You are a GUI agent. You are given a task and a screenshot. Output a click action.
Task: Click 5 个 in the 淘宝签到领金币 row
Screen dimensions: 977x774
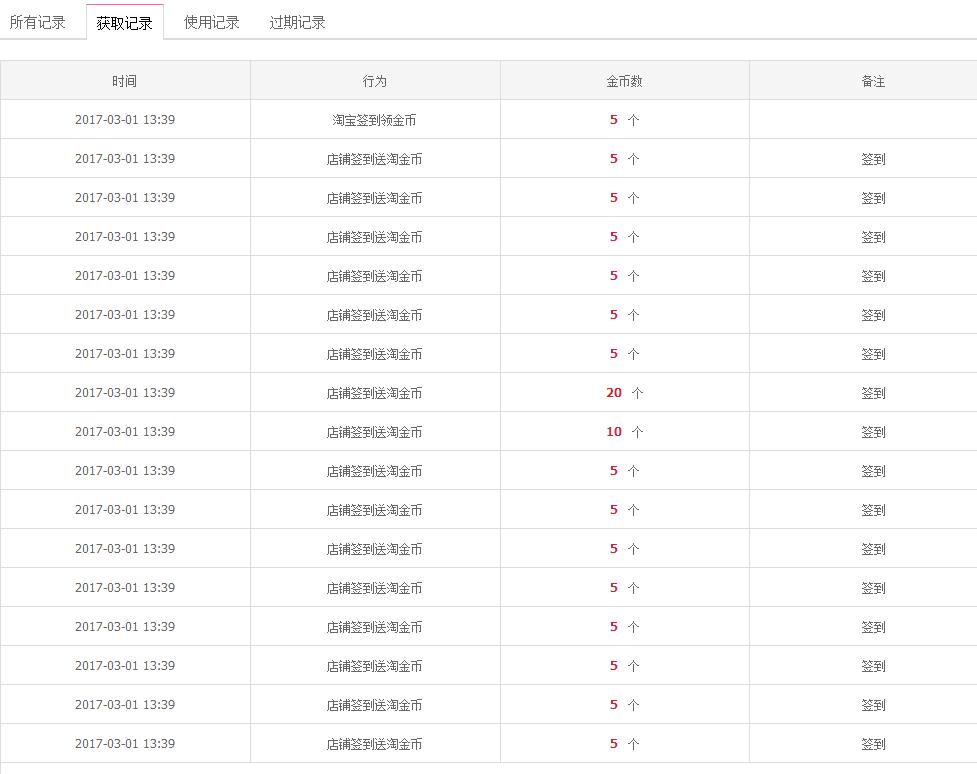point(624,120)
